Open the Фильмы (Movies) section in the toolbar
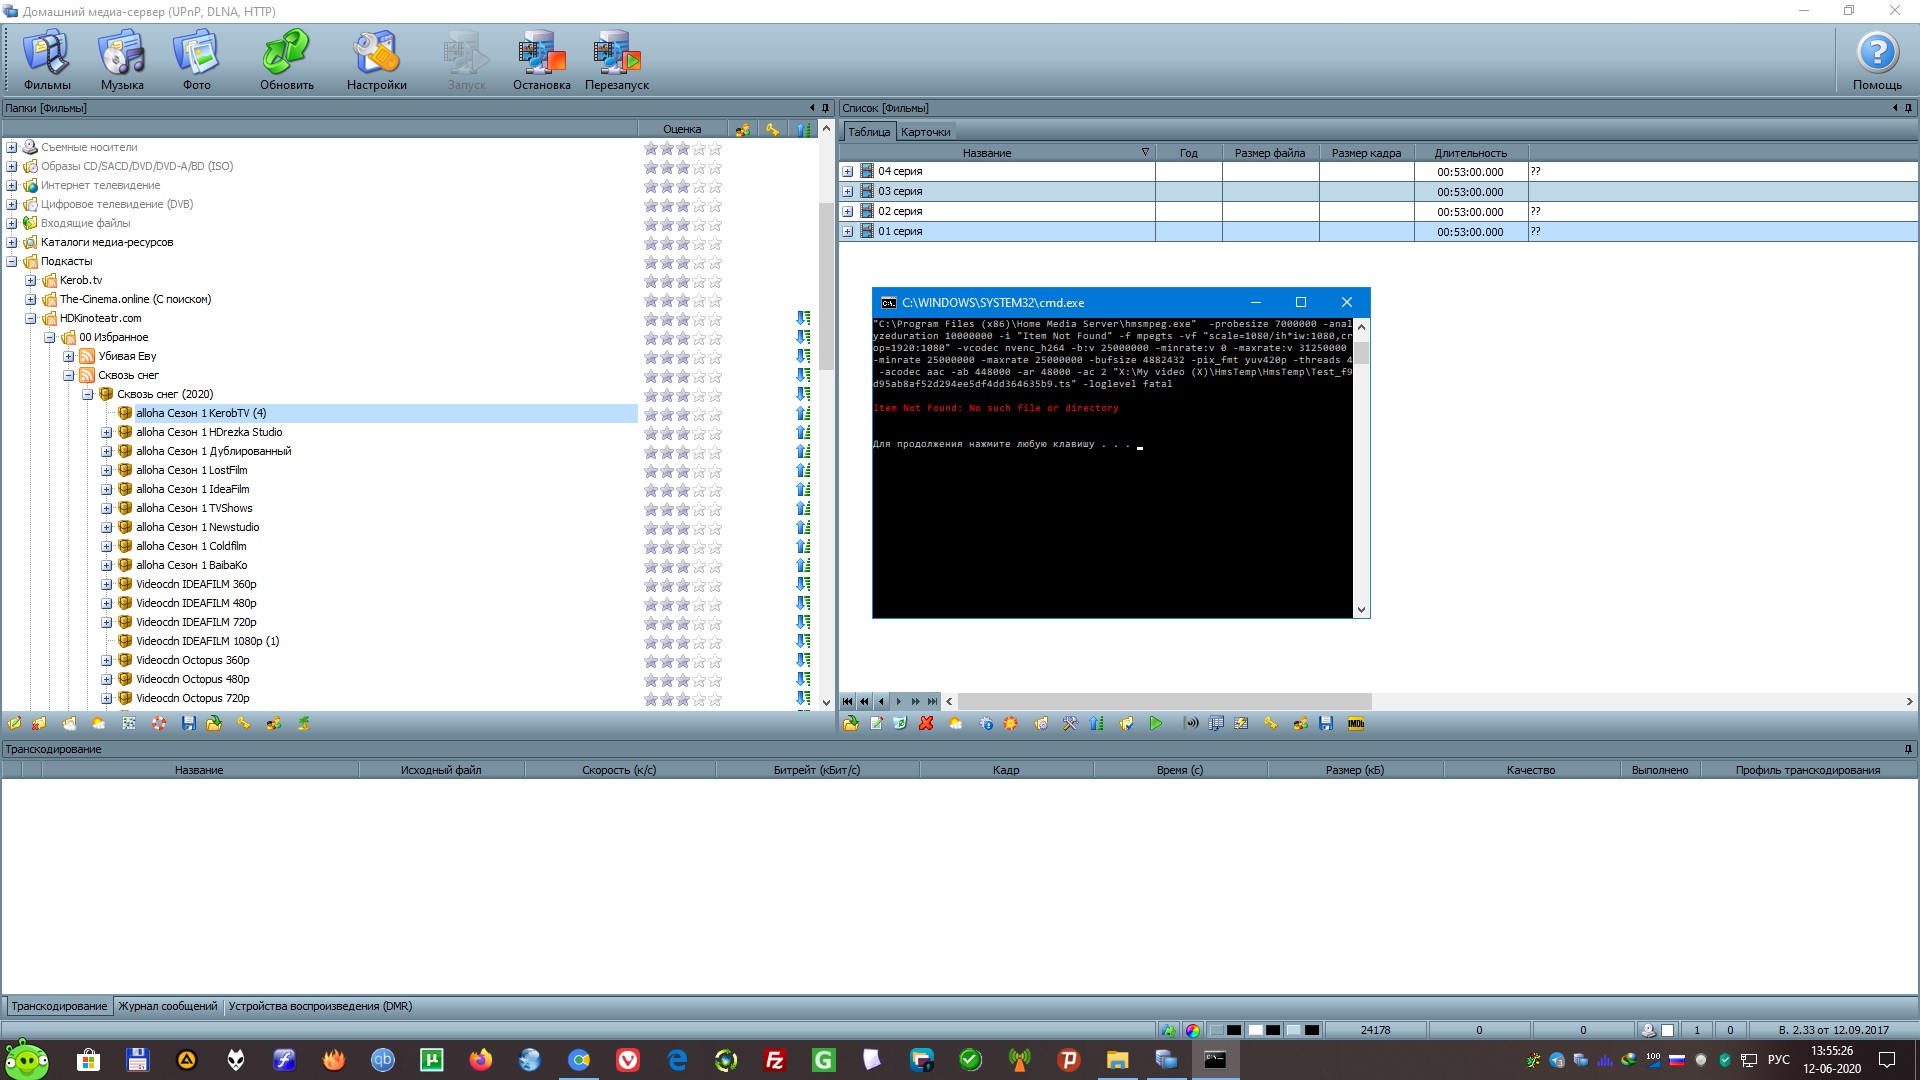 click(47, 60)
